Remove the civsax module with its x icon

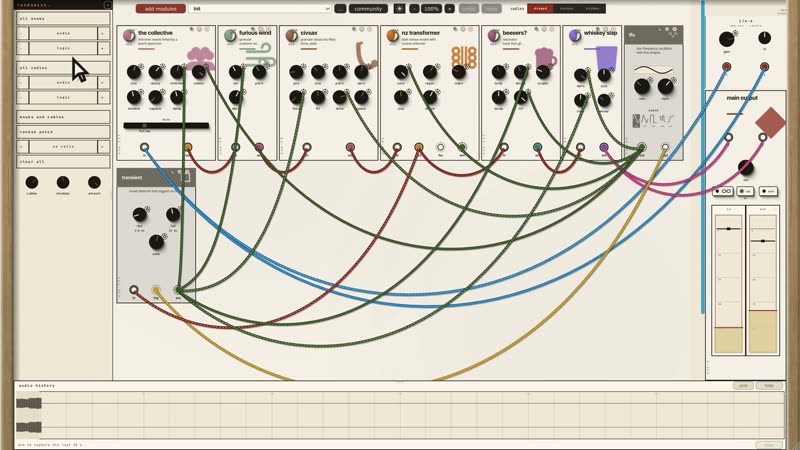(370, 30)
